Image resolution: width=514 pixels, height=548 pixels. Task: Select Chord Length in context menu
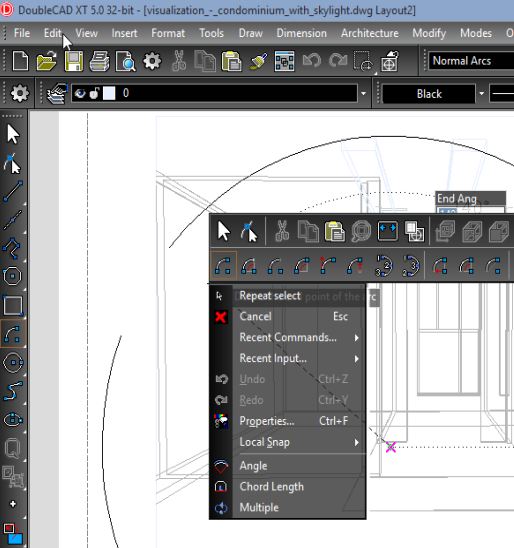(x=288, y=487)
